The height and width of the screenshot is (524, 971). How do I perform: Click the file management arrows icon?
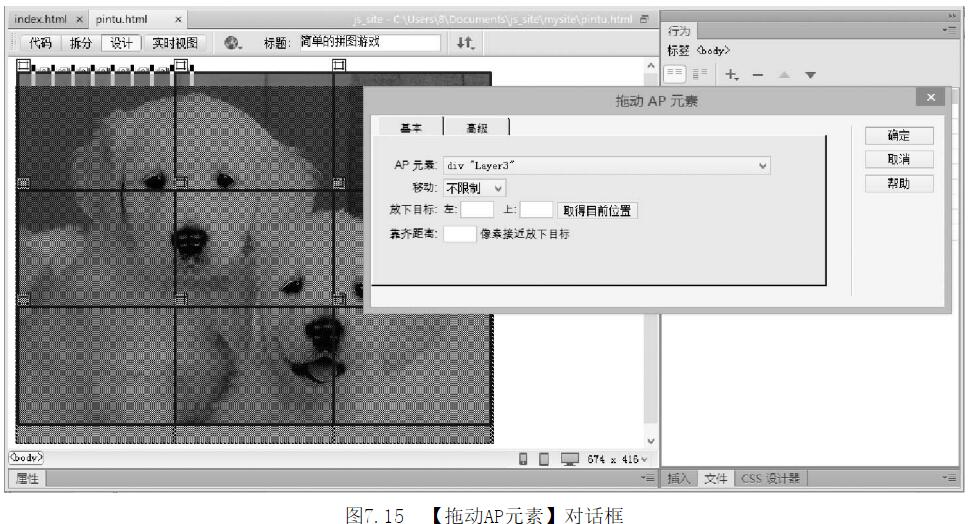click(467, 43)
